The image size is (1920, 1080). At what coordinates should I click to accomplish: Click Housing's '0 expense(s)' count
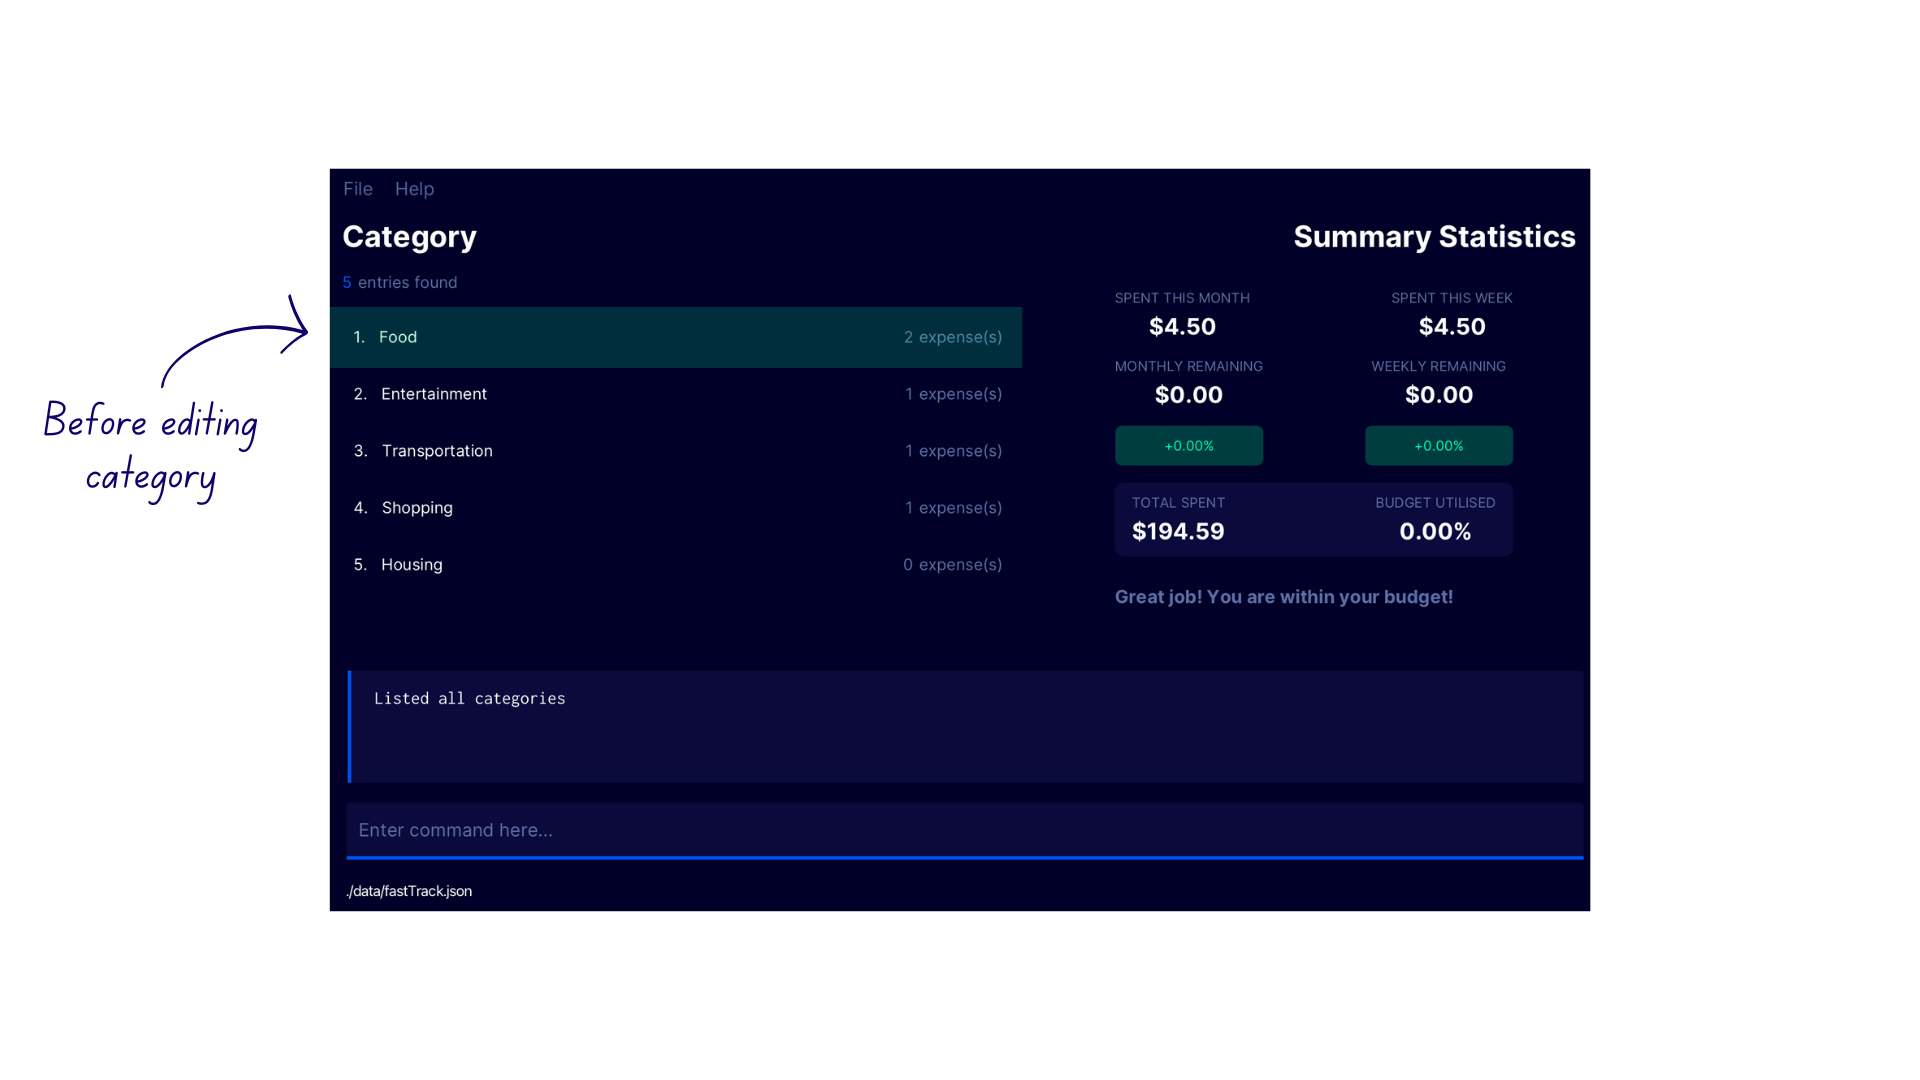click(953, 565)
